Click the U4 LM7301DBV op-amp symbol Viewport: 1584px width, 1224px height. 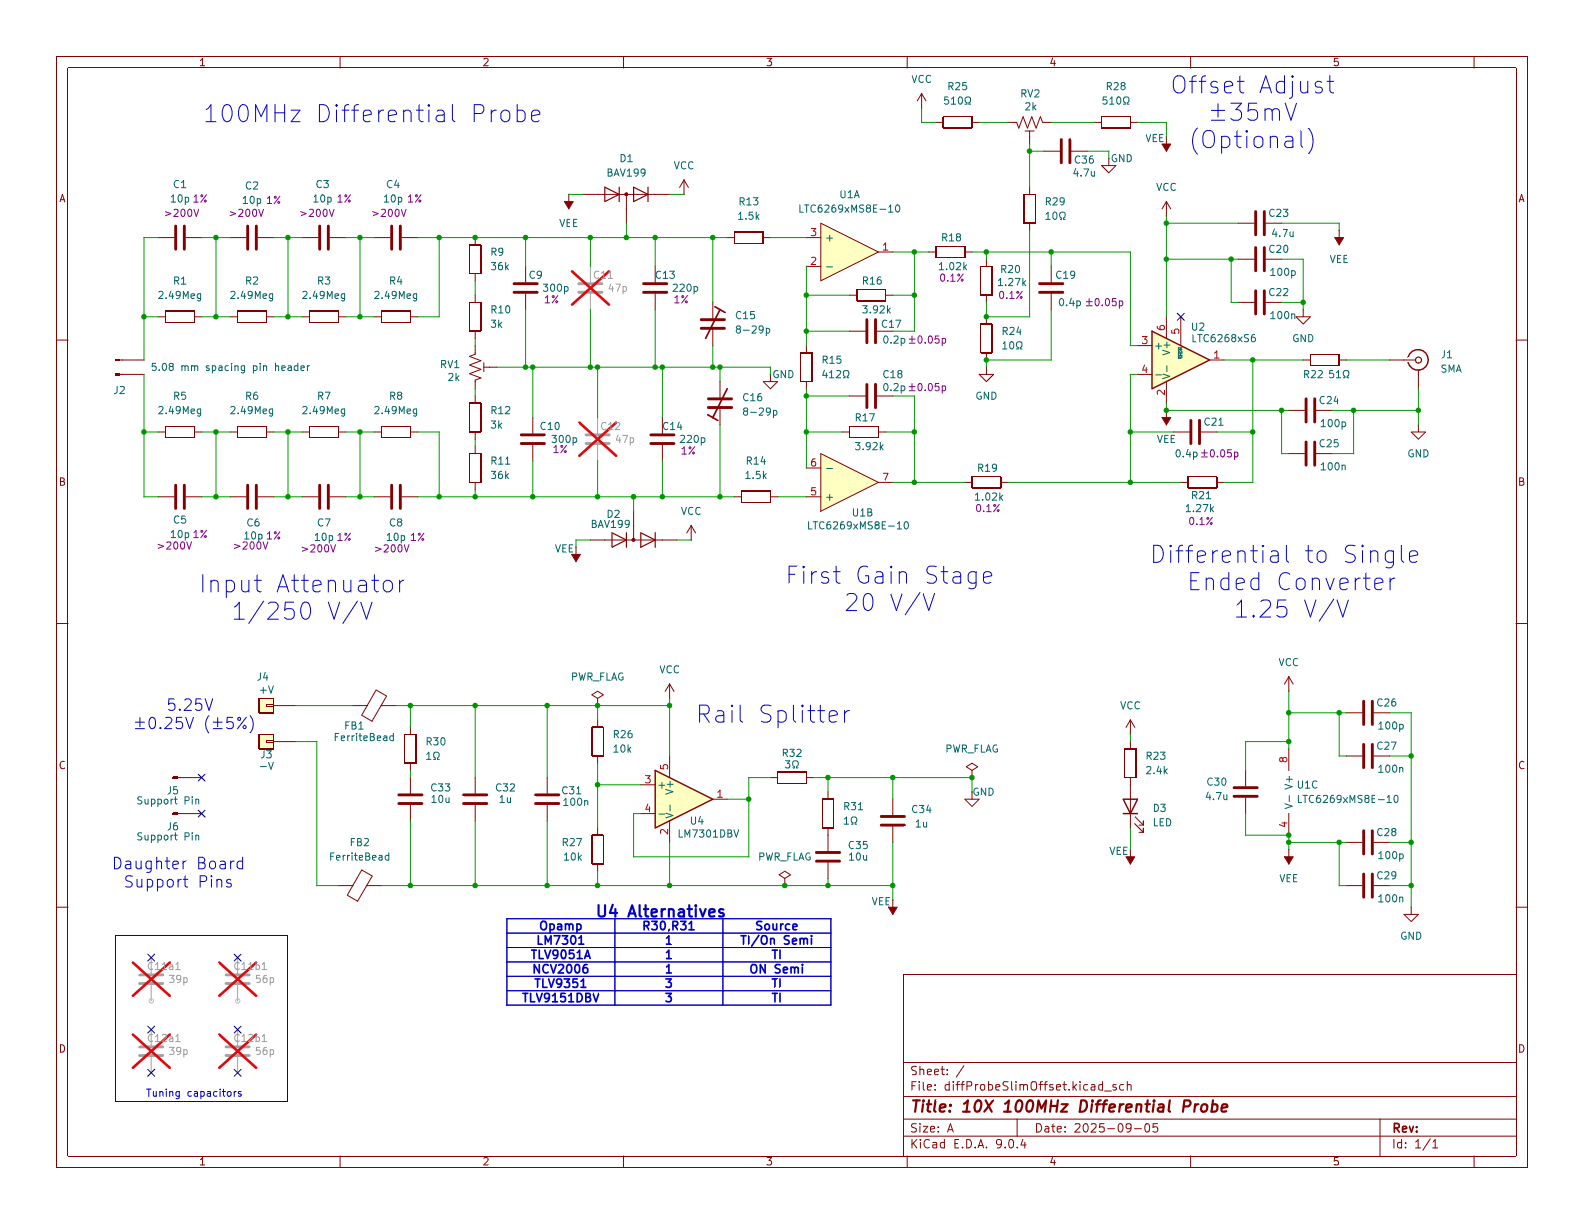click(681, 800)
